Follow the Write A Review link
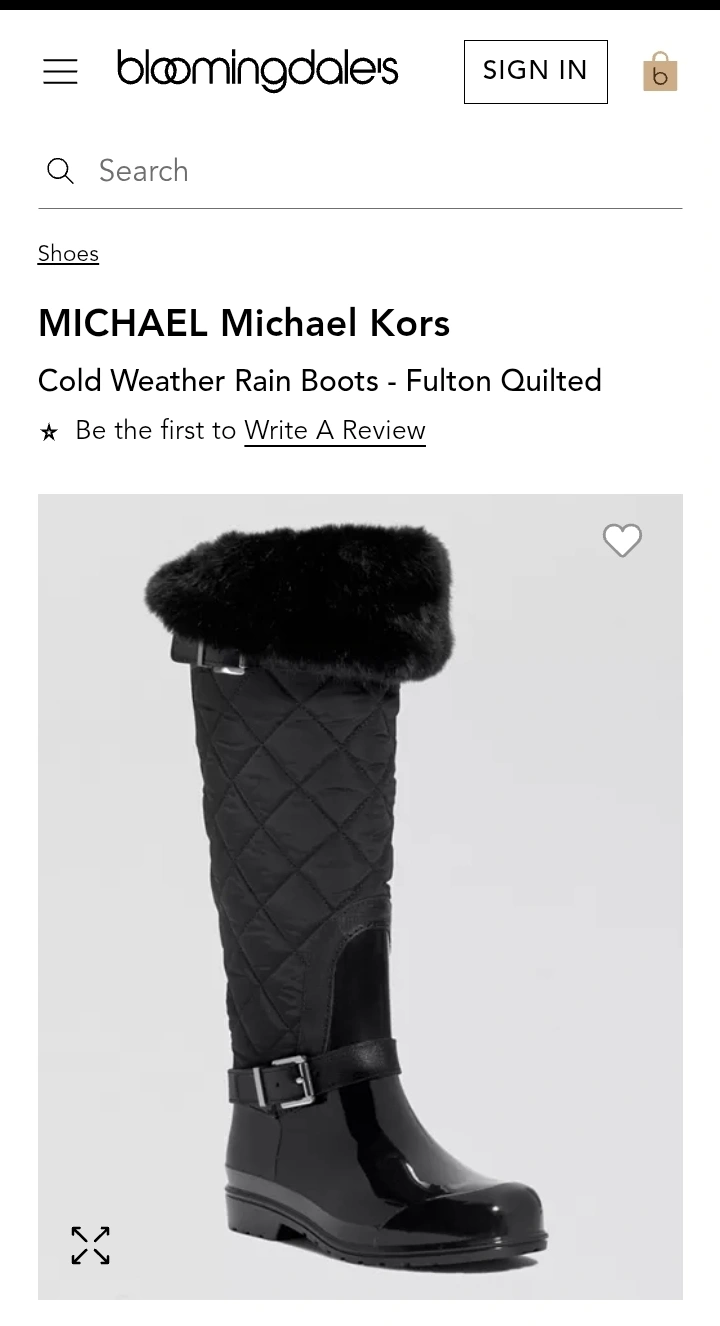The width and height of the screenshot is (720, 1326). click(x=335, y=430)
